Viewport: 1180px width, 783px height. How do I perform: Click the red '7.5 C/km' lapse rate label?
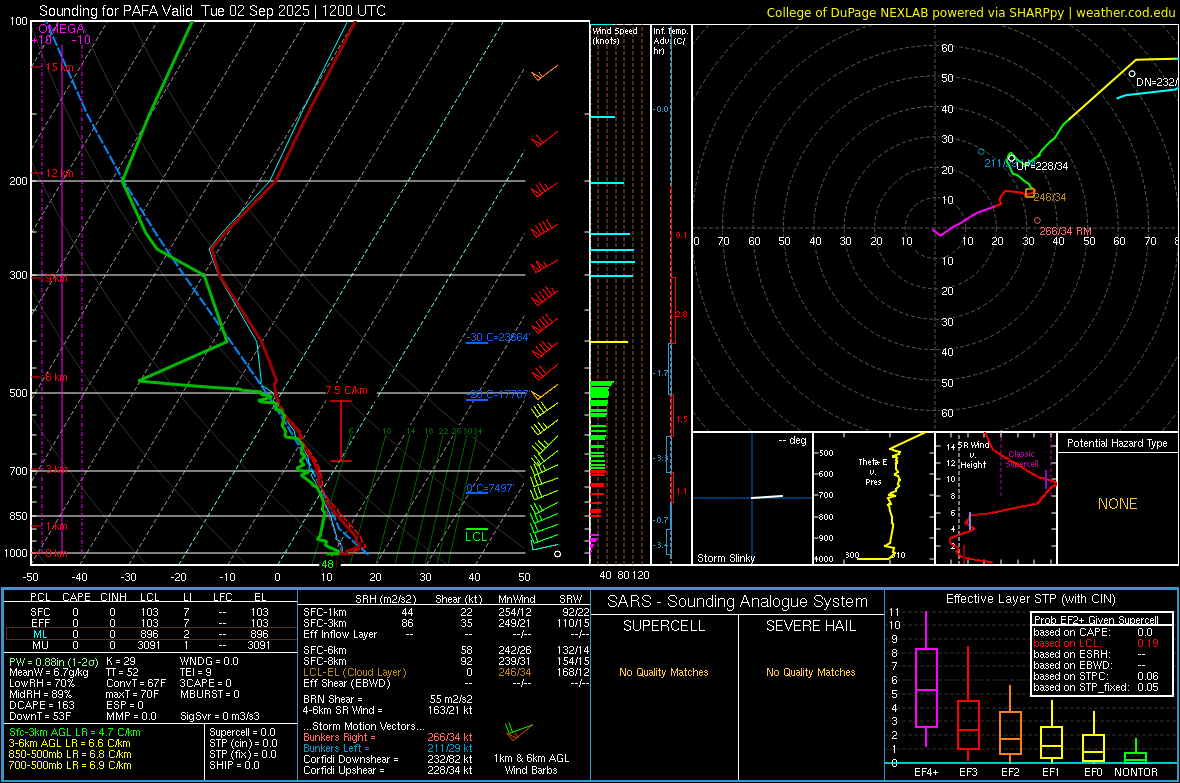[346, 390]
